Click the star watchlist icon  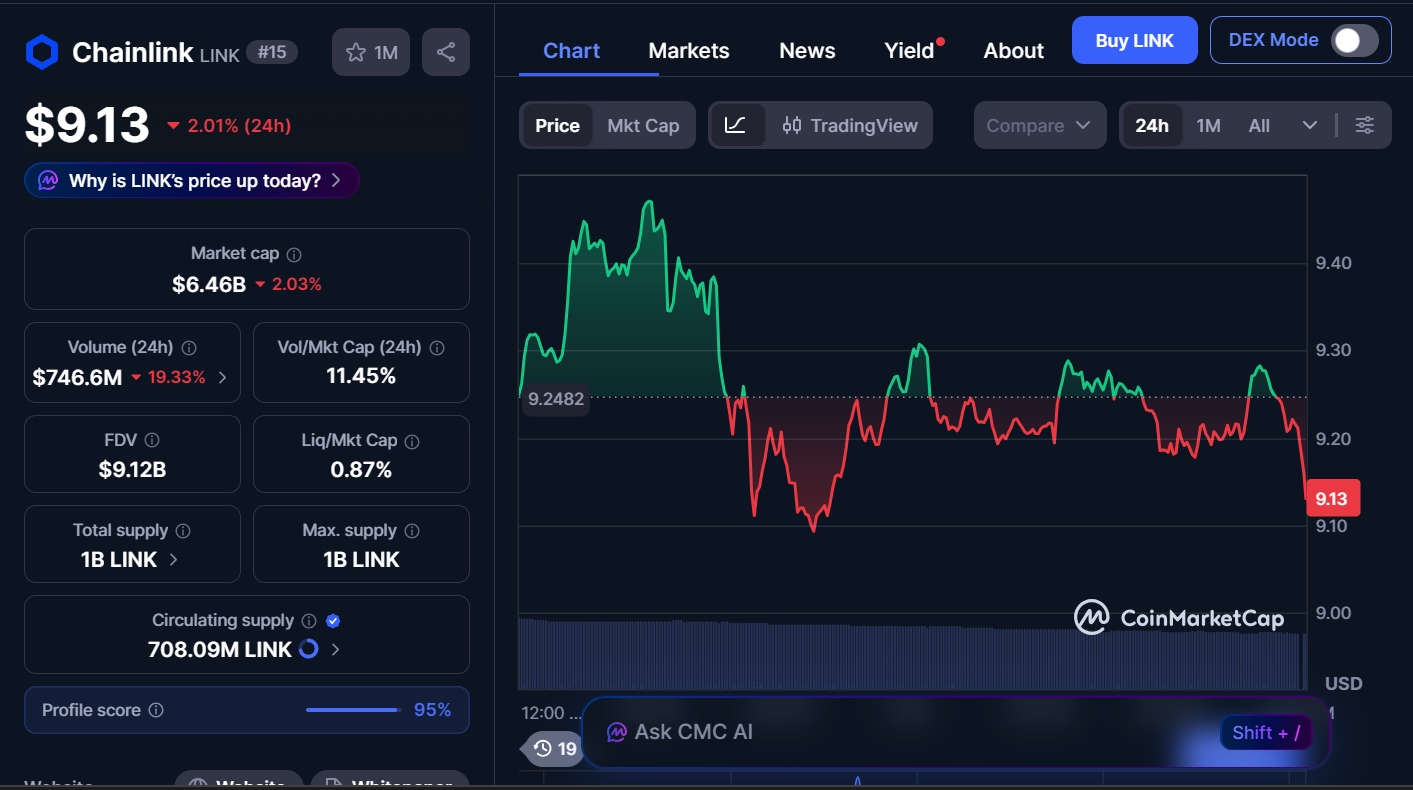tap(357, 52)
